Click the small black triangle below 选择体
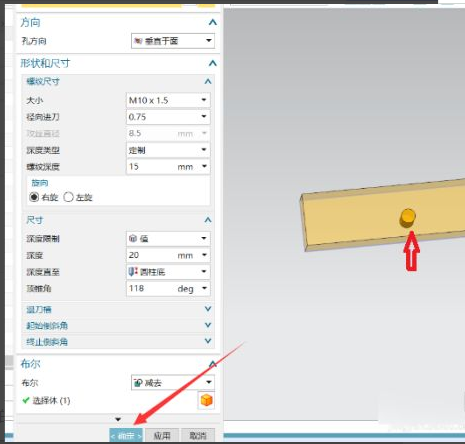Image resolution: width=465 pixels, height=444 pixels. click(x=118, y=419)
